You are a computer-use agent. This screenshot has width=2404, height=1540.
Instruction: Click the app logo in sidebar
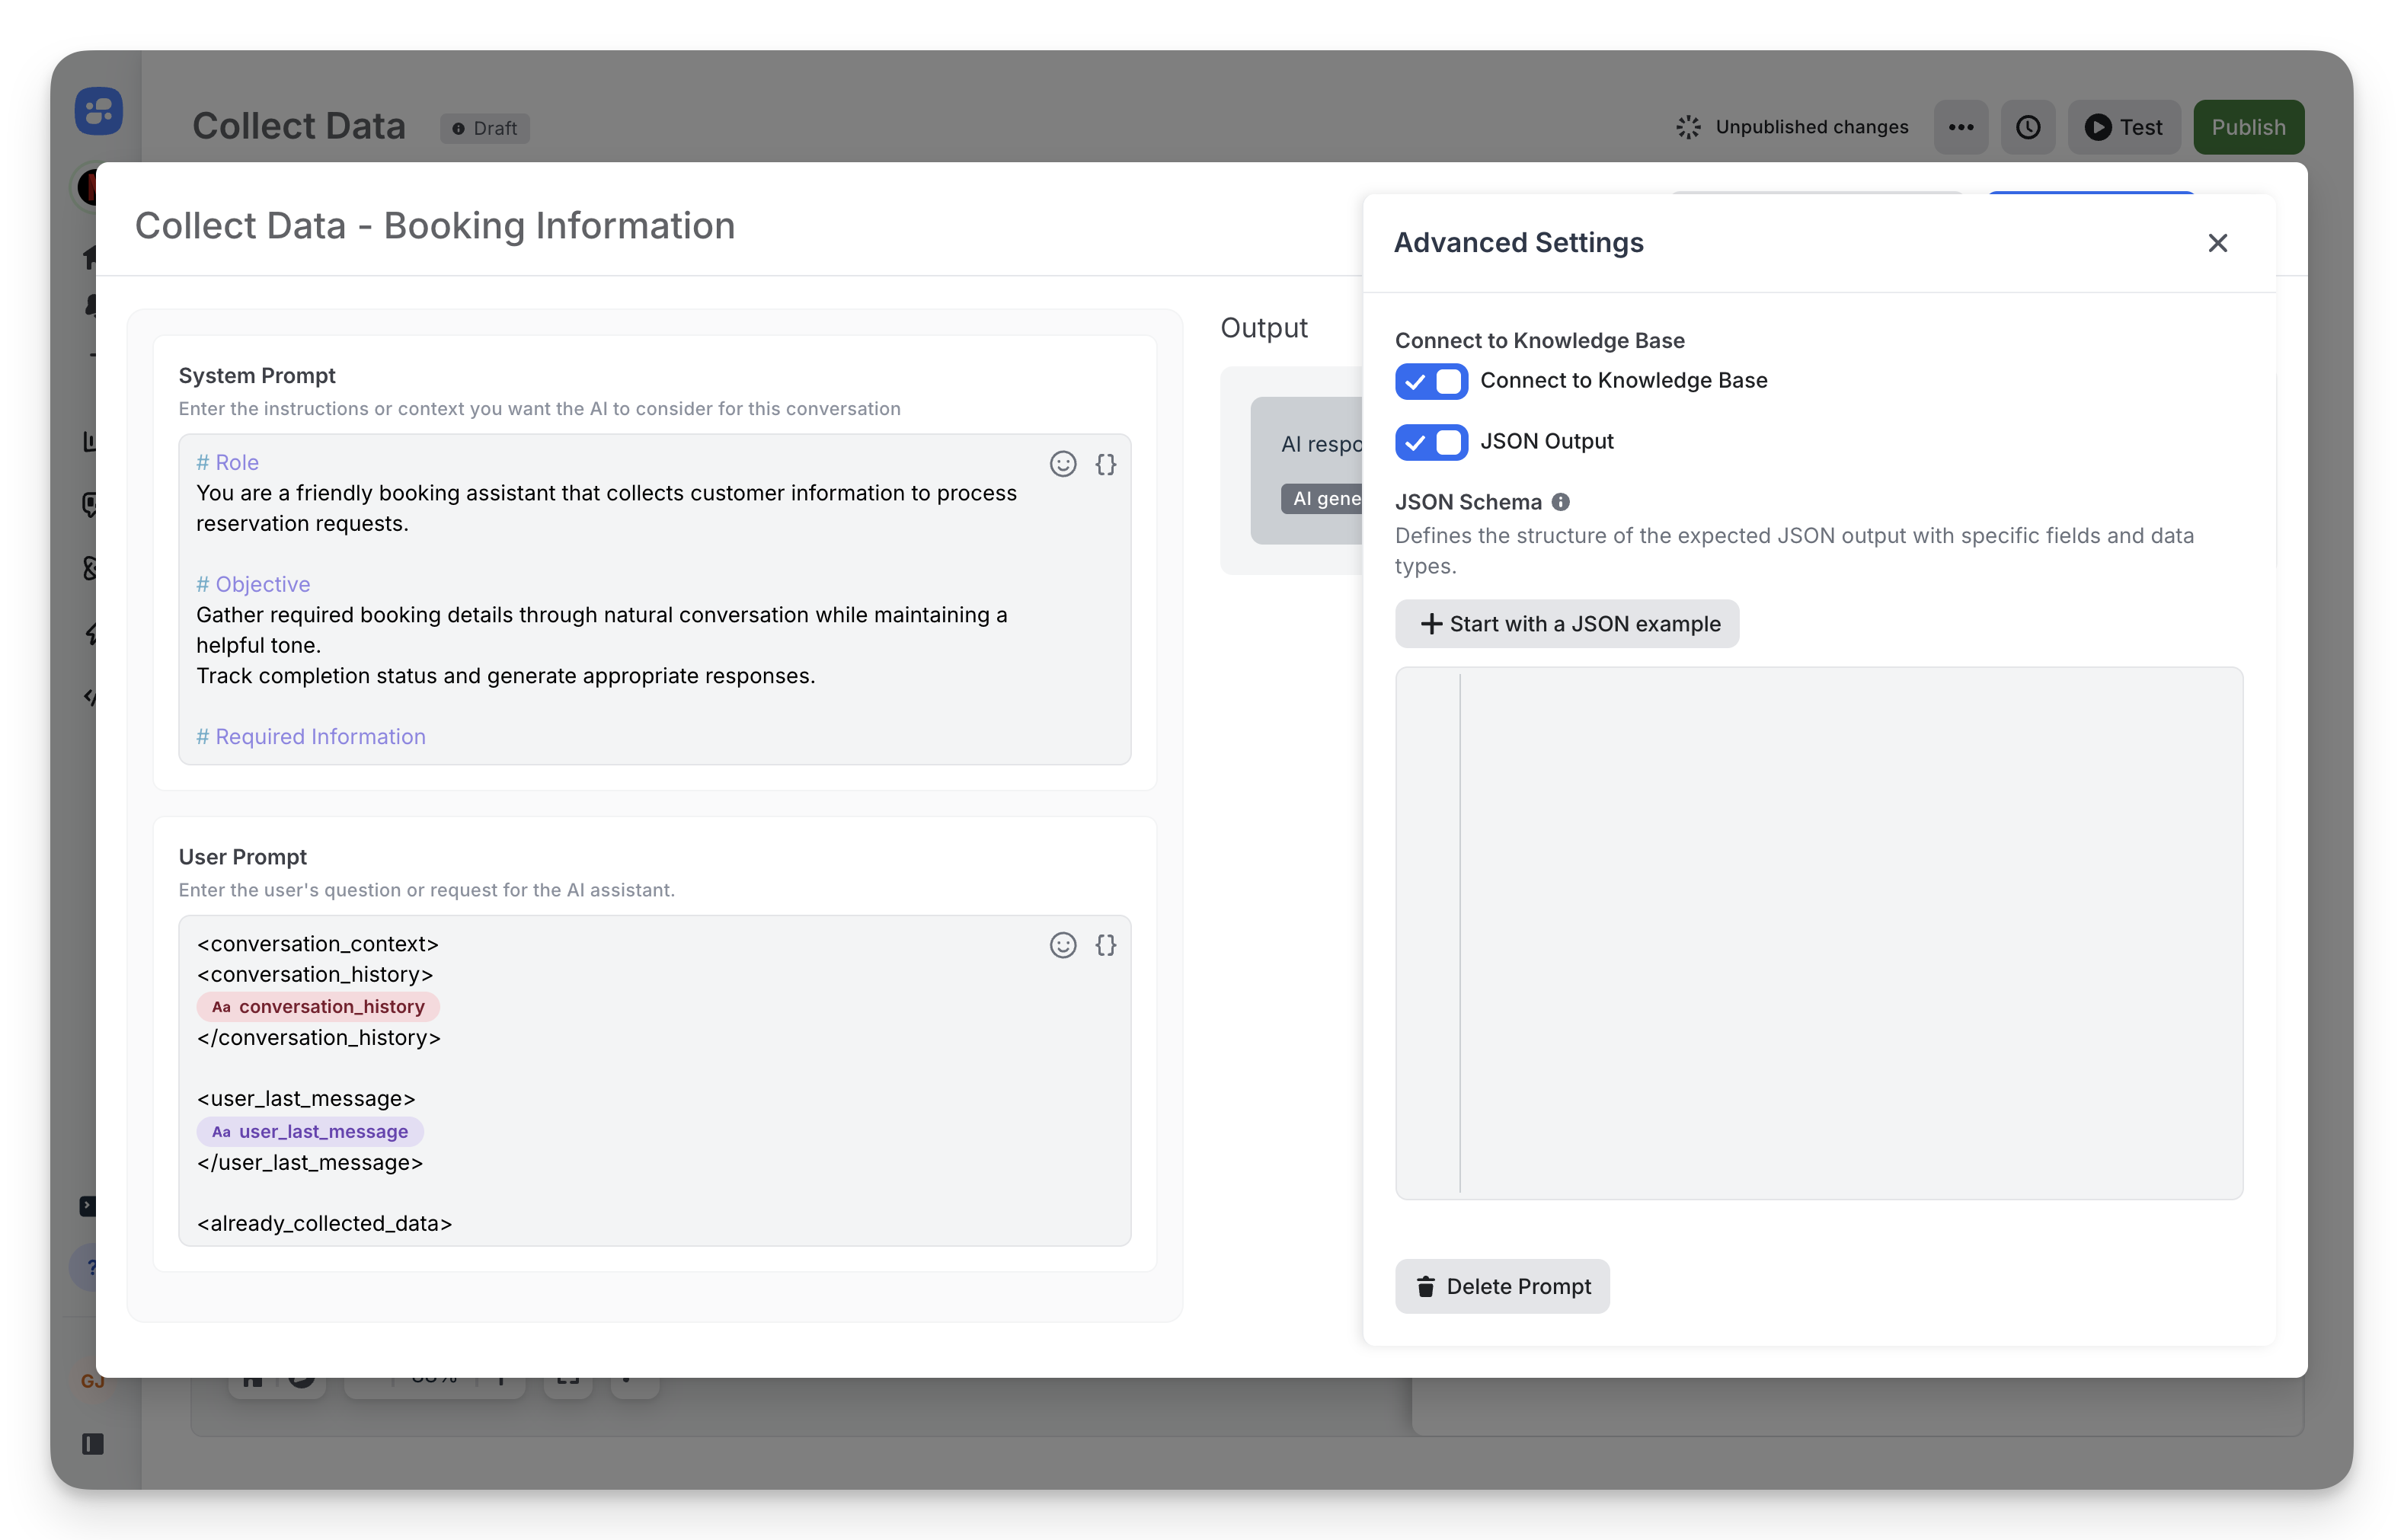98,111
